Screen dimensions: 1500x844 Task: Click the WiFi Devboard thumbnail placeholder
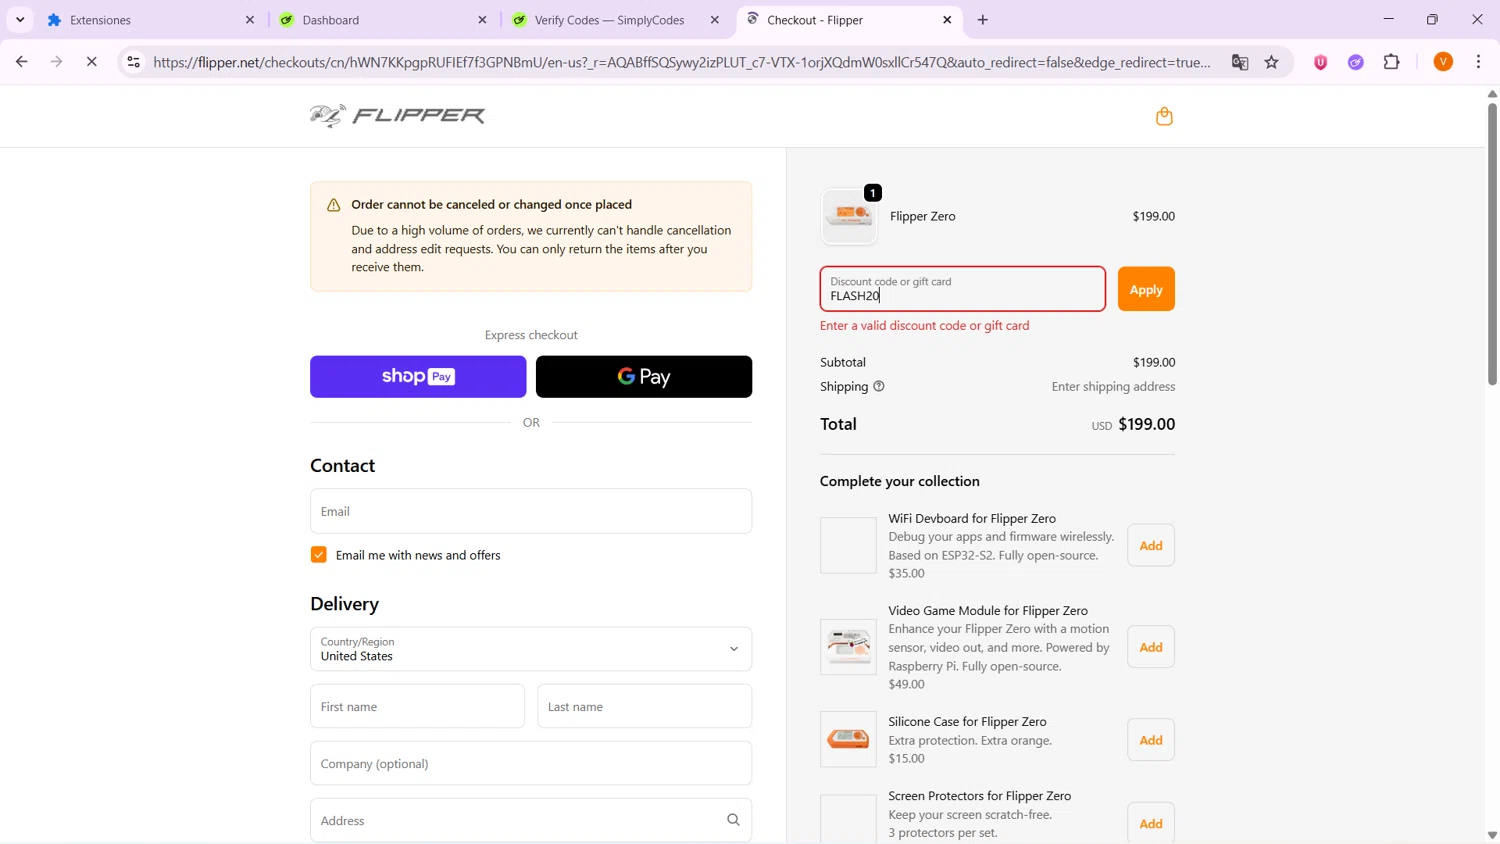(848, 545)
